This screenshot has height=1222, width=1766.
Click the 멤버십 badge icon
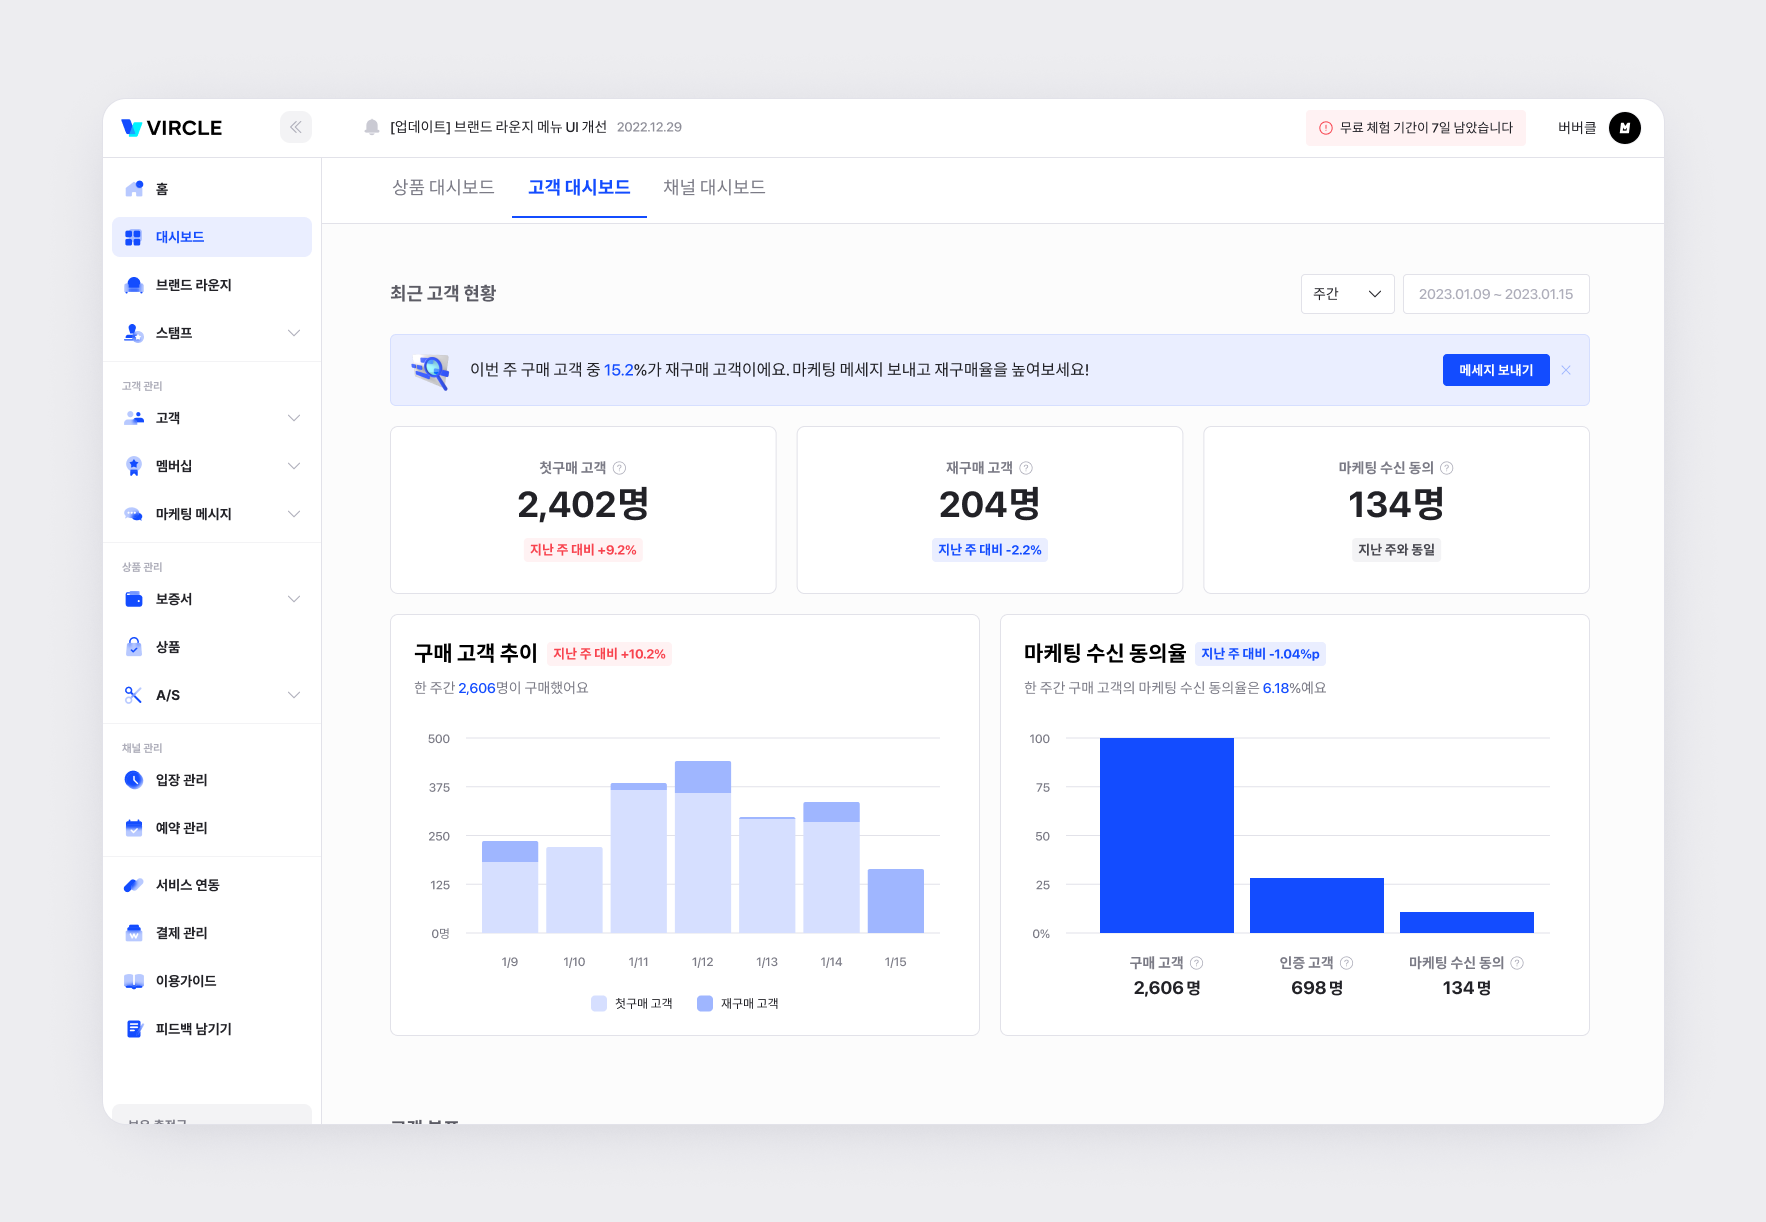[134, 466]
